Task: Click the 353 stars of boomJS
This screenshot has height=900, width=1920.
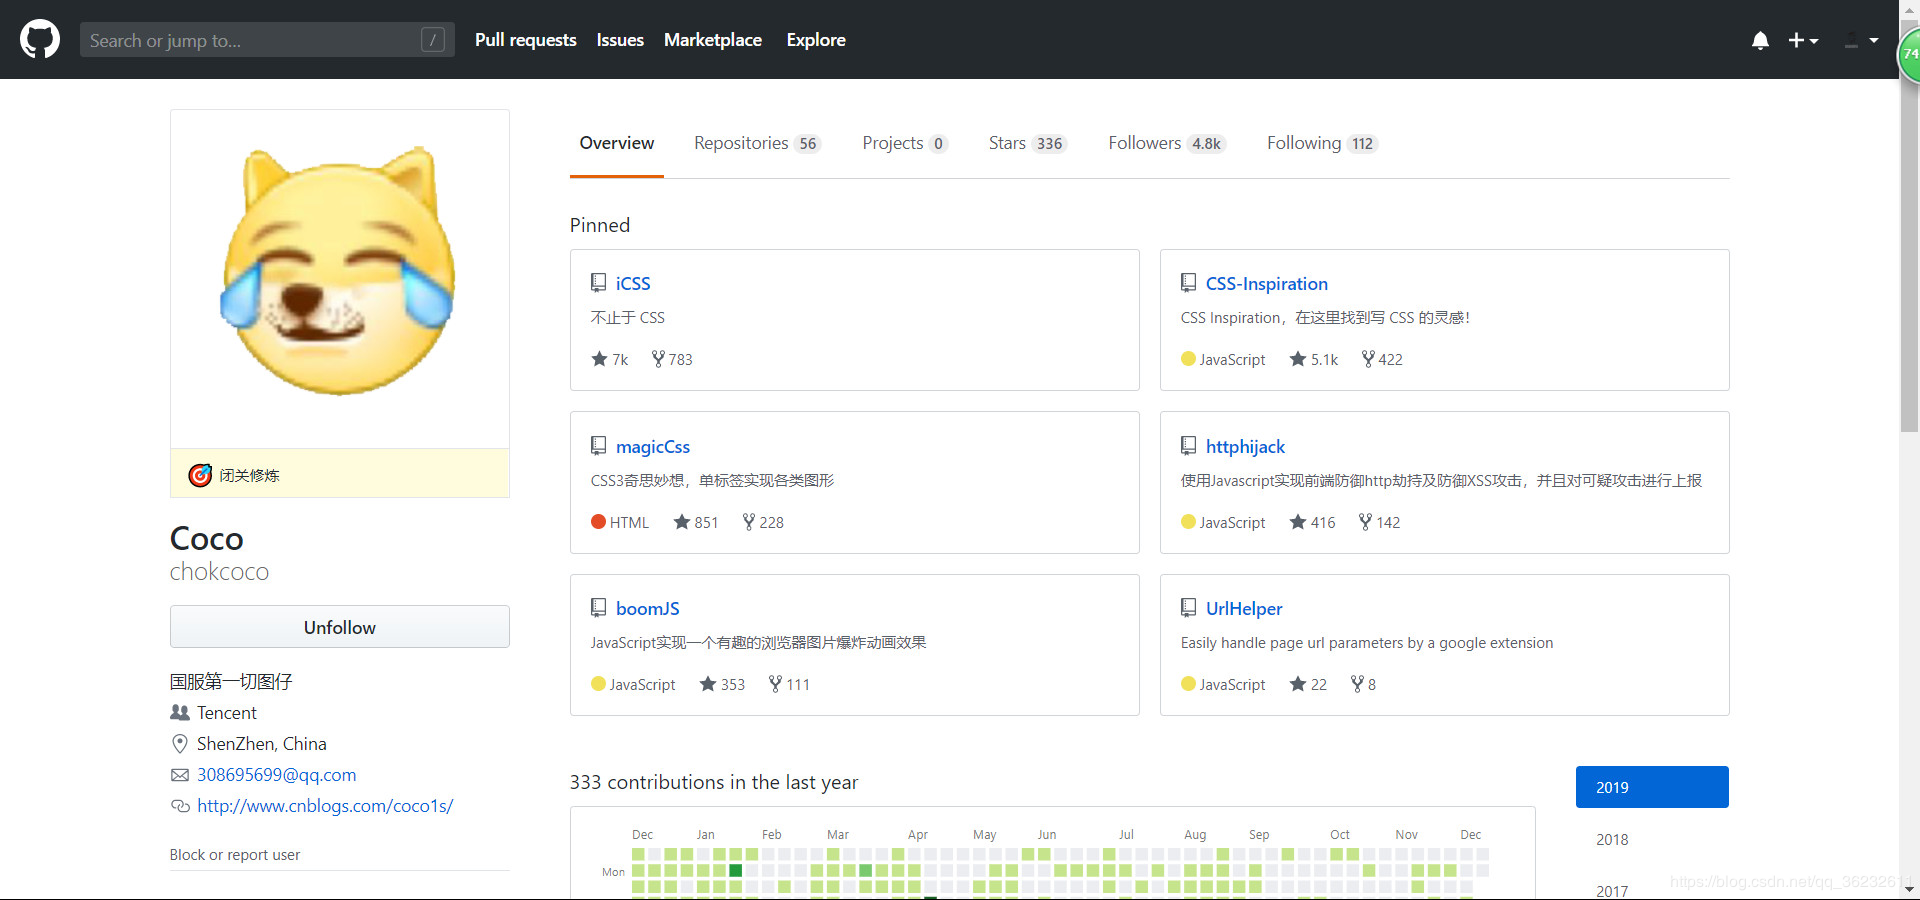Action: tap(722, 684)
